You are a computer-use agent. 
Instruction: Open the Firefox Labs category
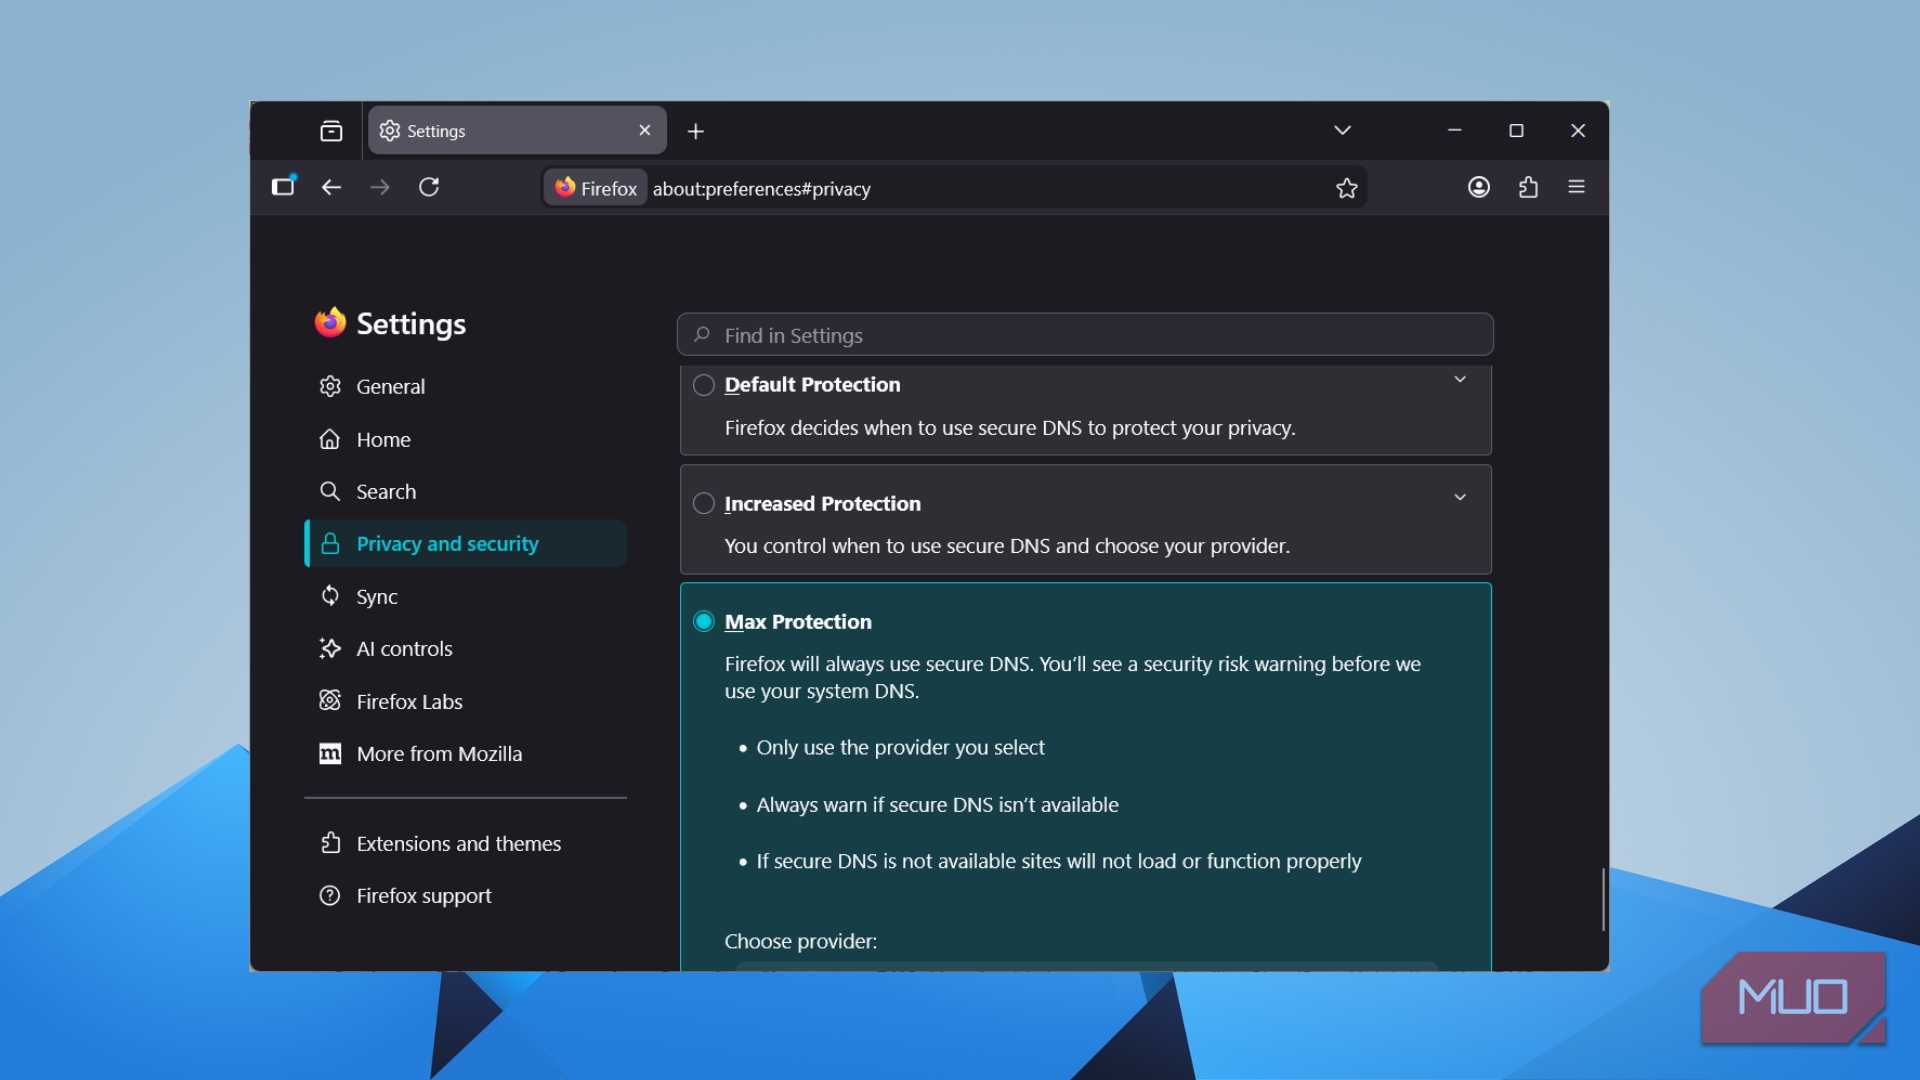tap(466, 701)
